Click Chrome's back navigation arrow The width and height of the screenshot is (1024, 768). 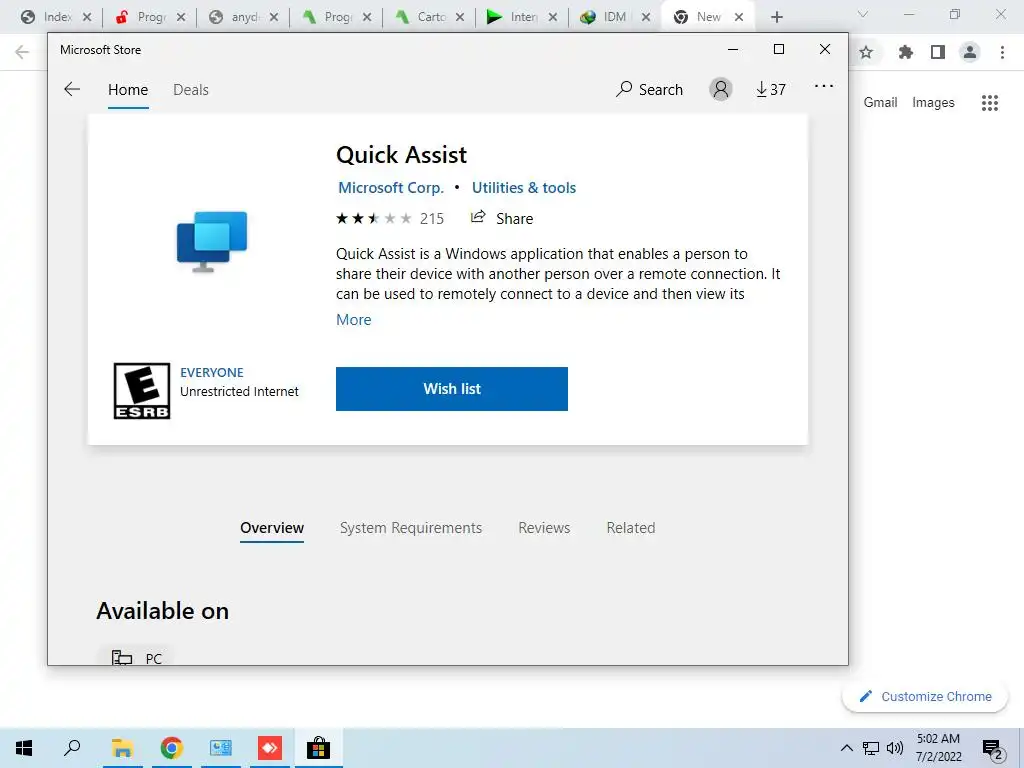click(x=22, y=52)
